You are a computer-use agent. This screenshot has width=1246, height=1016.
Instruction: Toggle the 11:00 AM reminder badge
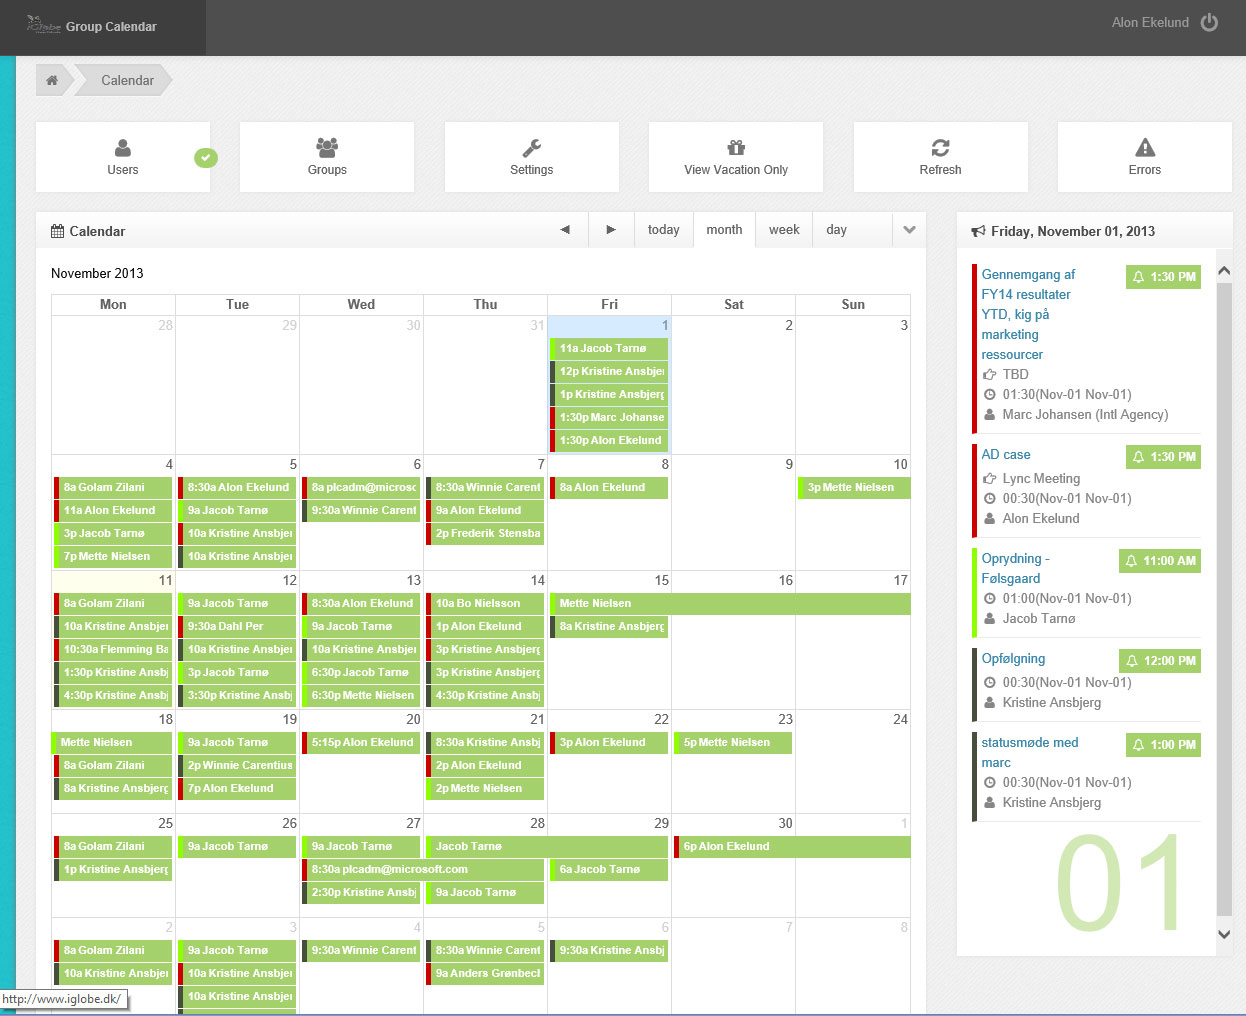(1159, 561)
